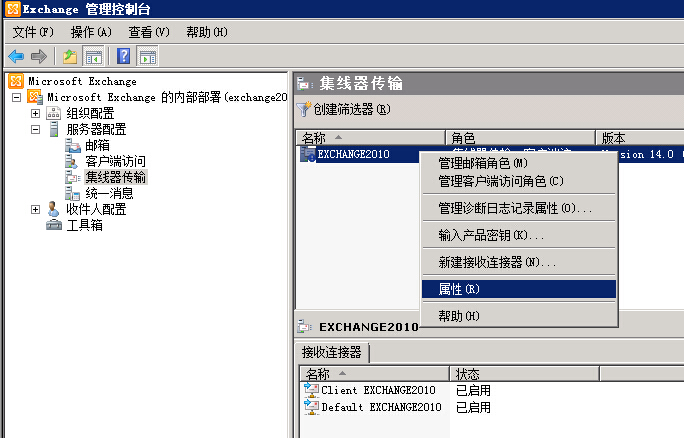Click the Forward arrow toolbar icon
Viewport: 684px width, 438px height.
(x=38, y=56)
